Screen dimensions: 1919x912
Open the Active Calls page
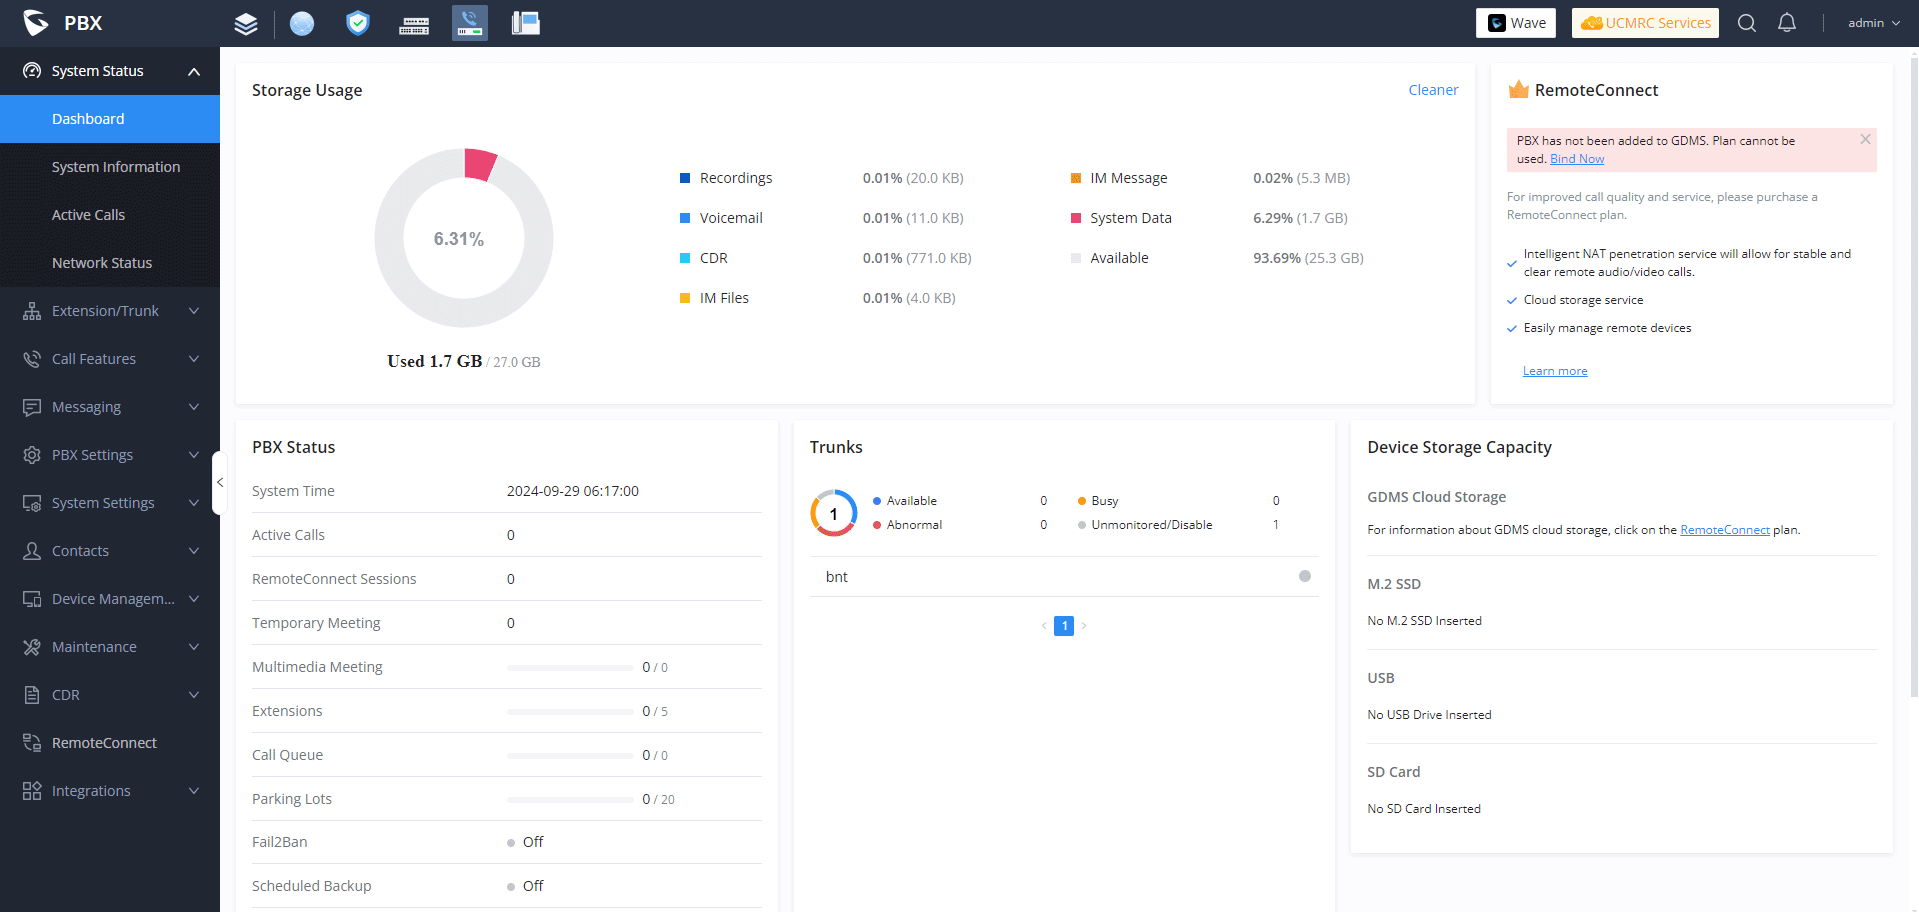pyautogui.click(x=88, y=215)
